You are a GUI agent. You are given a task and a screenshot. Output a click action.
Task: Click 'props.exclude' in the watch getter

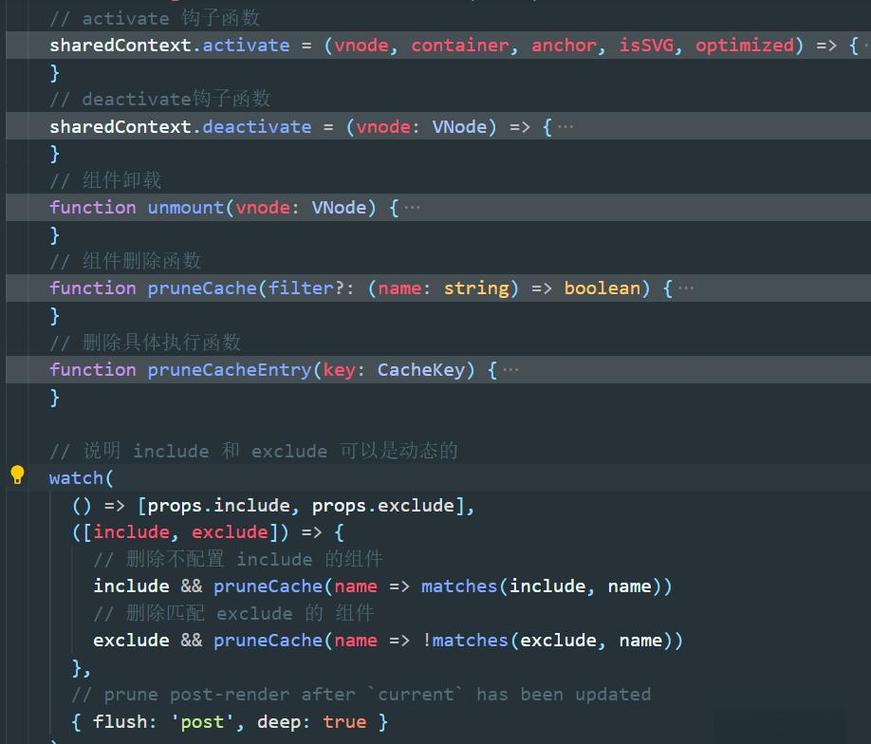(383, 506)
